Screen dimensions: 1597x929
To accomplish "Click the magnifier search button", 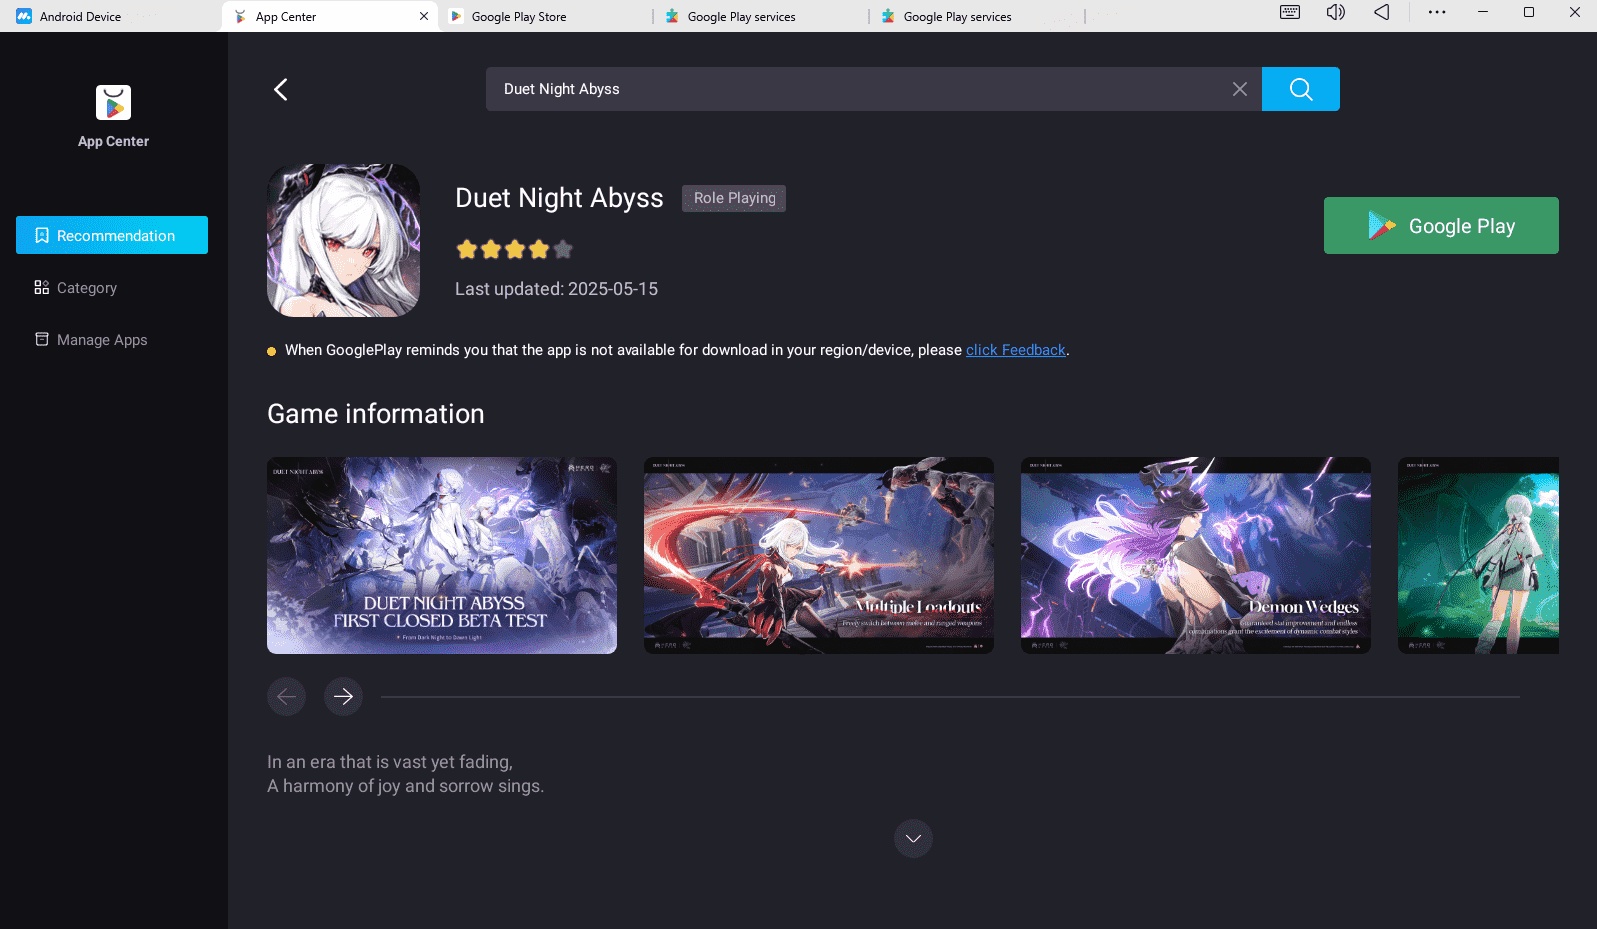I will [x=1300, y=89].
